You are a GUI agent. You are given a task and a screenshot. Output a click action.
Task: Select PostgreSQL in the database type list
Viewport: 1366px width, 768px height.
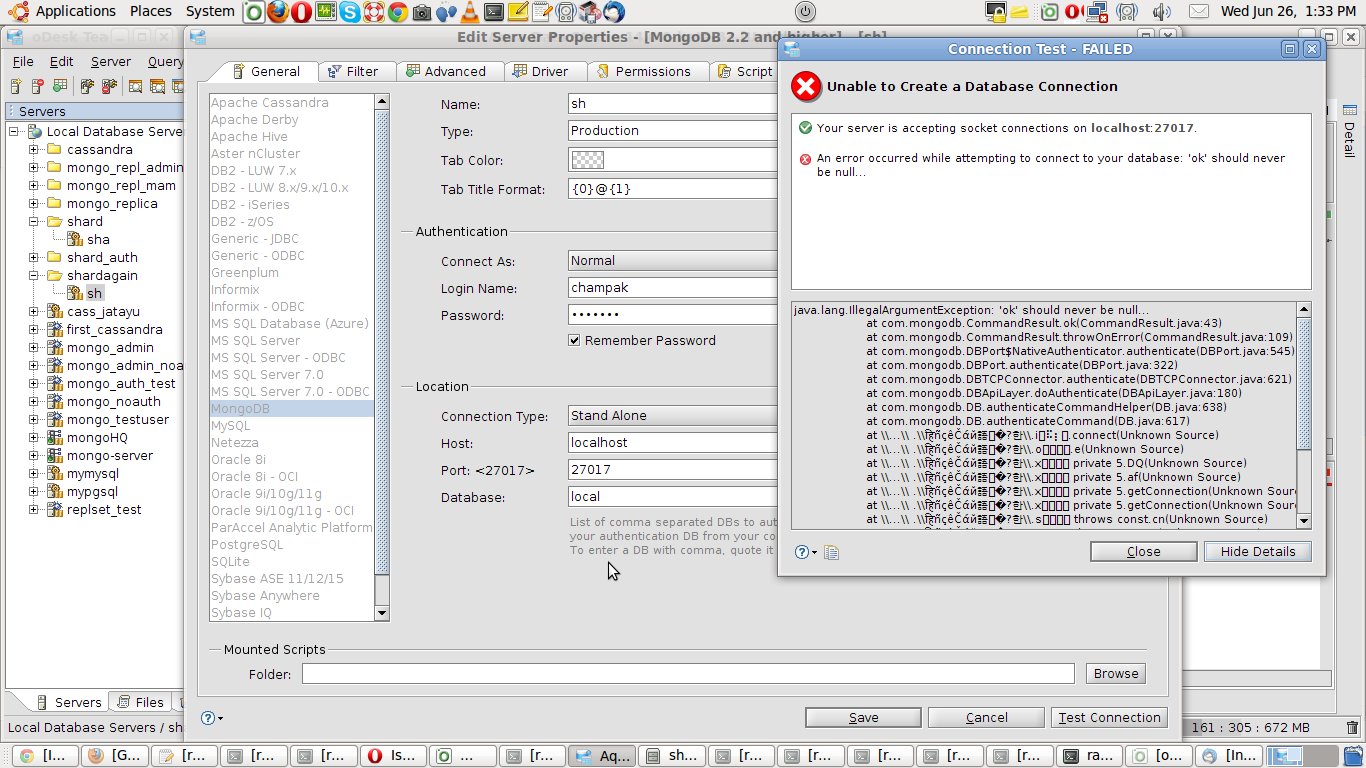(291, 544)
